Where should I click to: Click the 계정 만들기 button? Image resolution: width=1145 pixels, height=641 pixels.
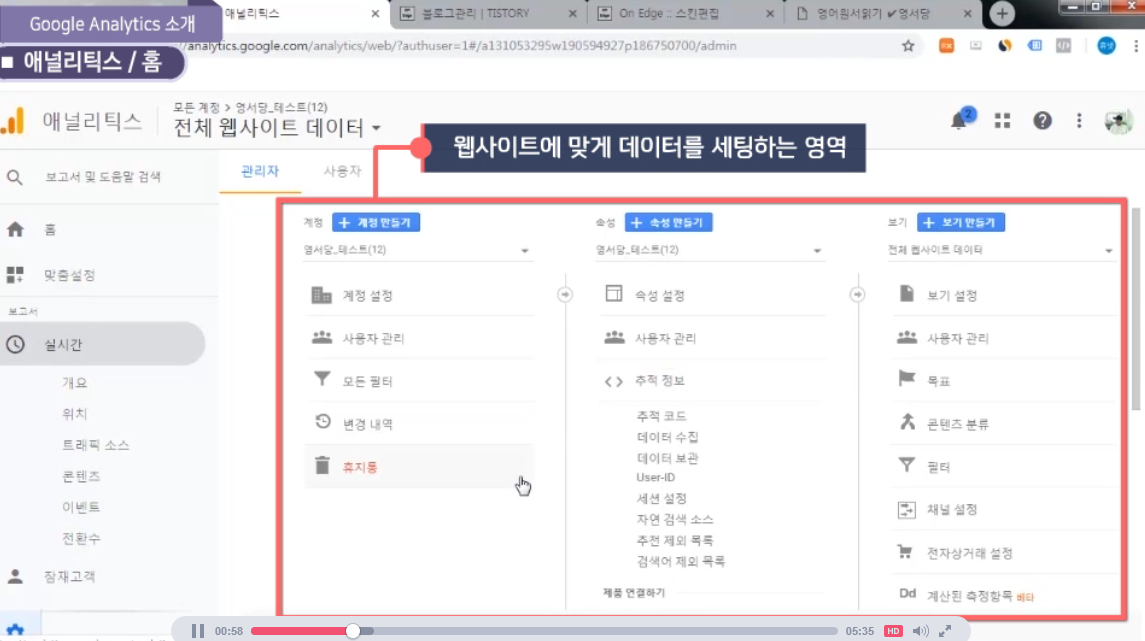click(x=376, y=223)
